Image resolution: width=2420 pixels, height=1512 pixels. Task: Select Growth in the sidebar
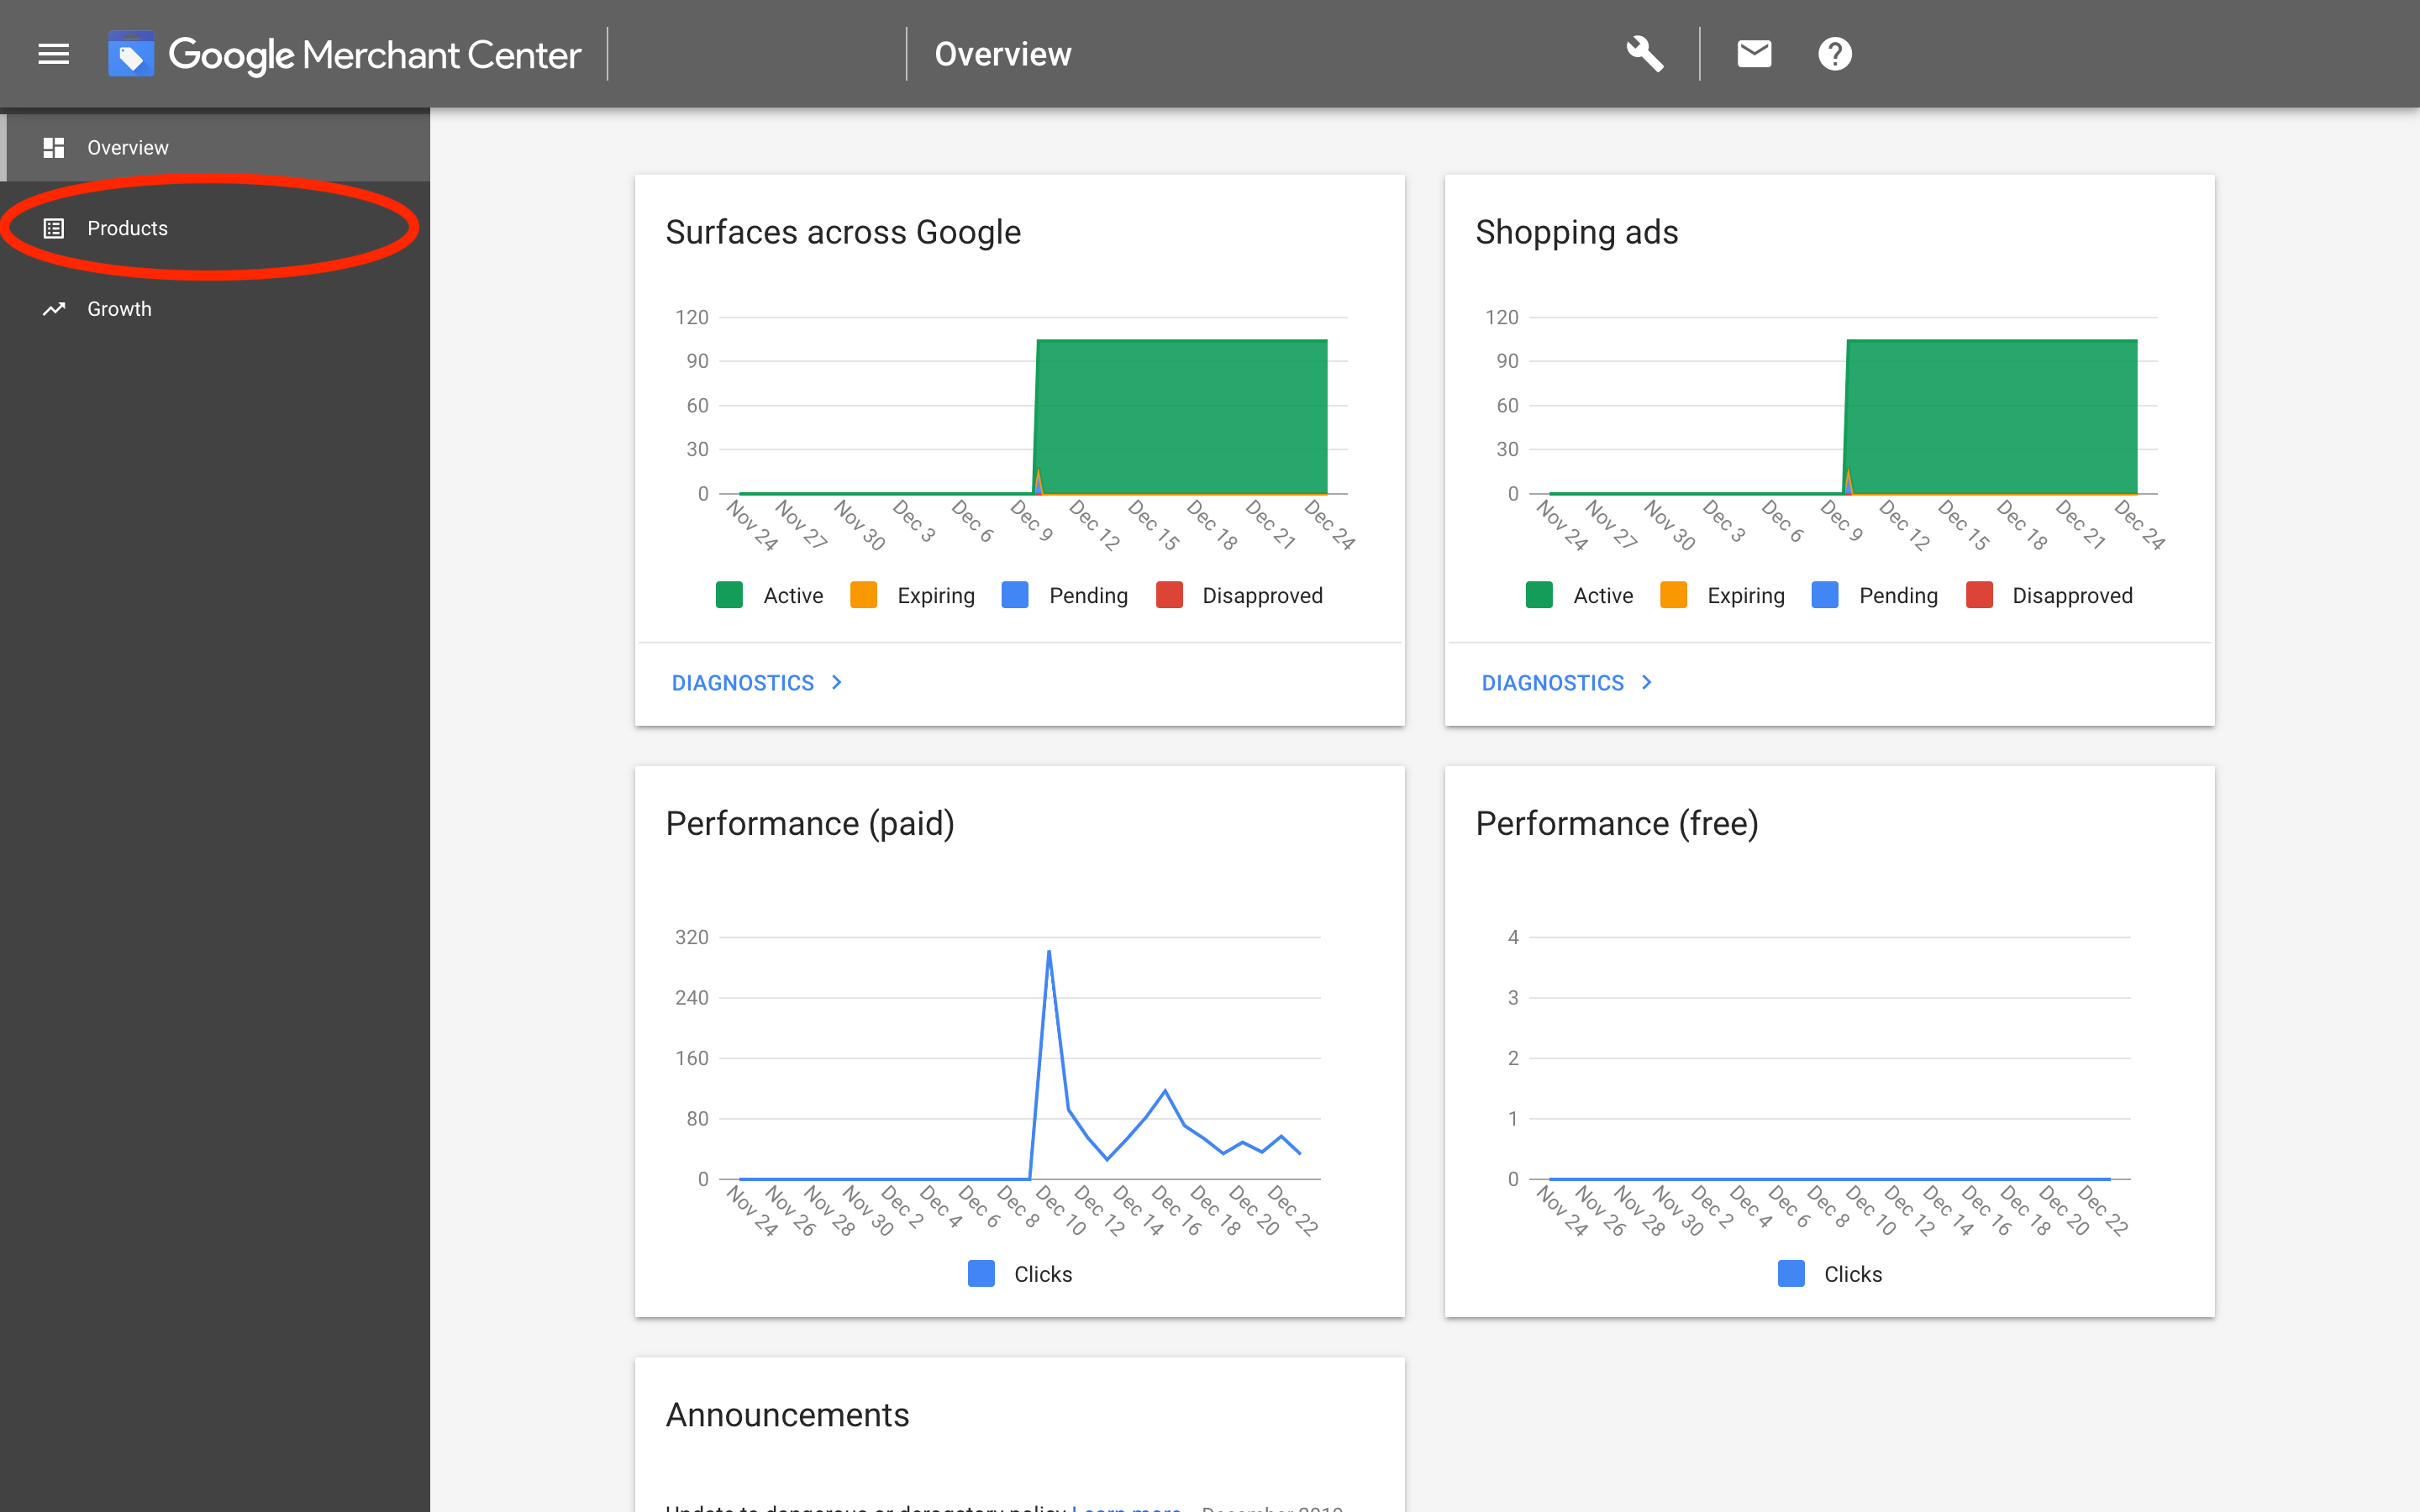(119, 309)
